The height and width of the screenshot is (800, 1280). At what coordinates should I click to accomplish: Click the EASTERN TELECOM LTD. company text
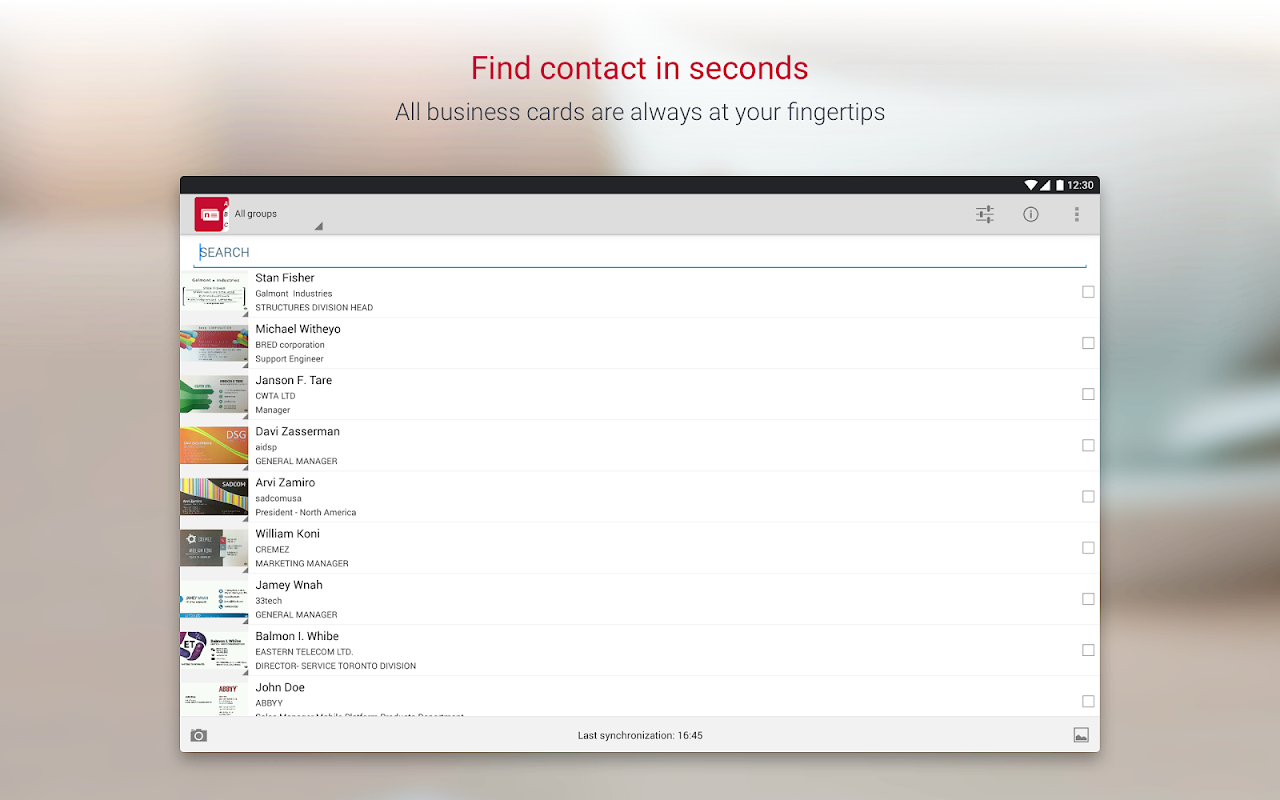304,652
